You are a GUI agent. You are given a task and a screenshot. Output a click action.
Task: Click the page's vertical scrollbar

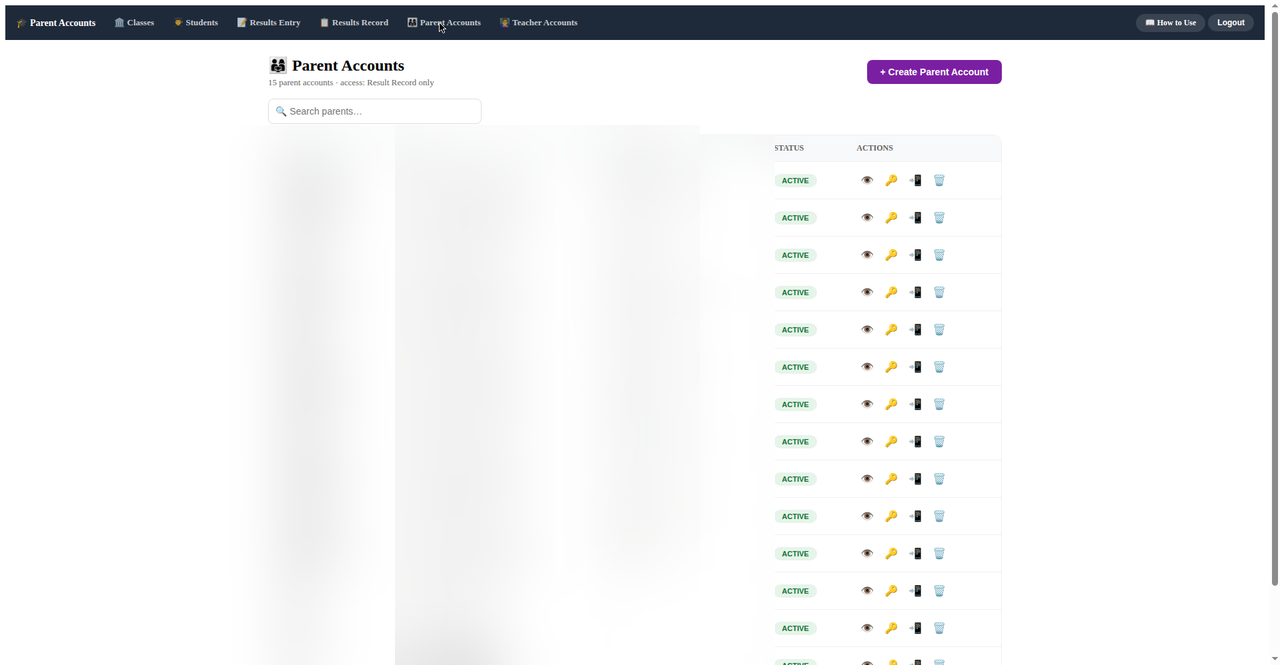tap(1274, 300)
